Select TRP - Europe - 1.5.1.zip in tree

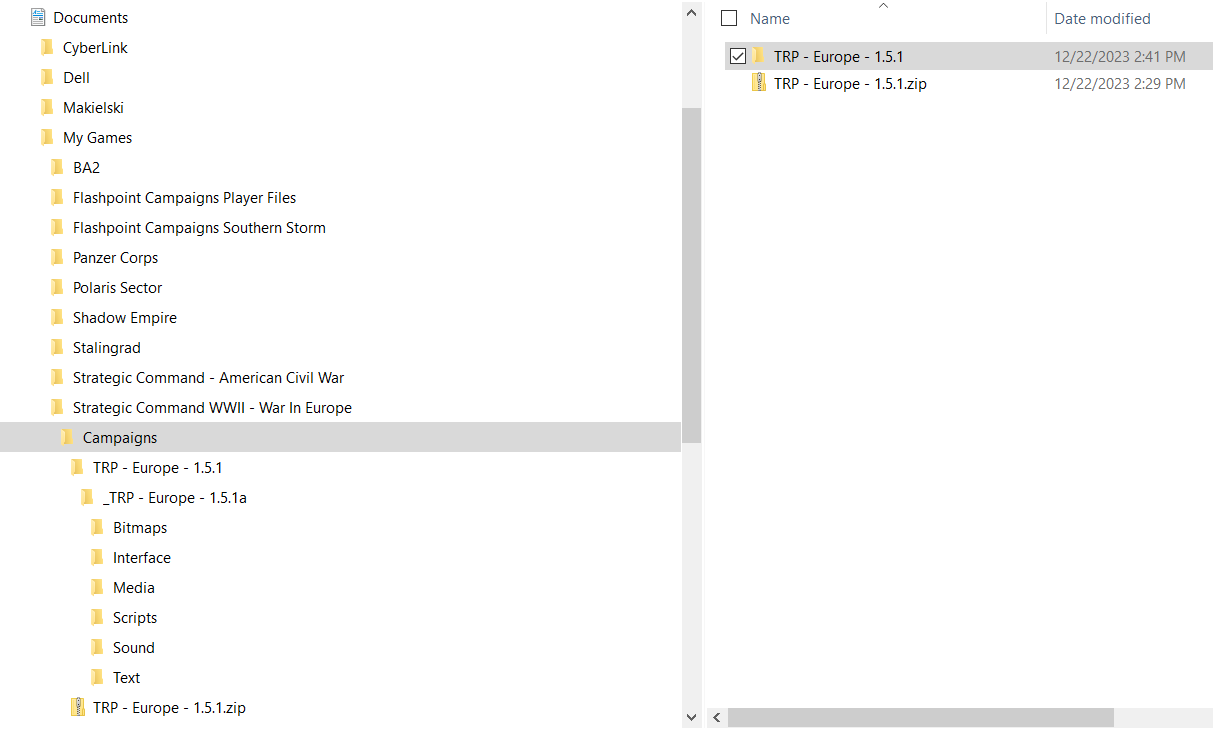(x=169, y=707)
